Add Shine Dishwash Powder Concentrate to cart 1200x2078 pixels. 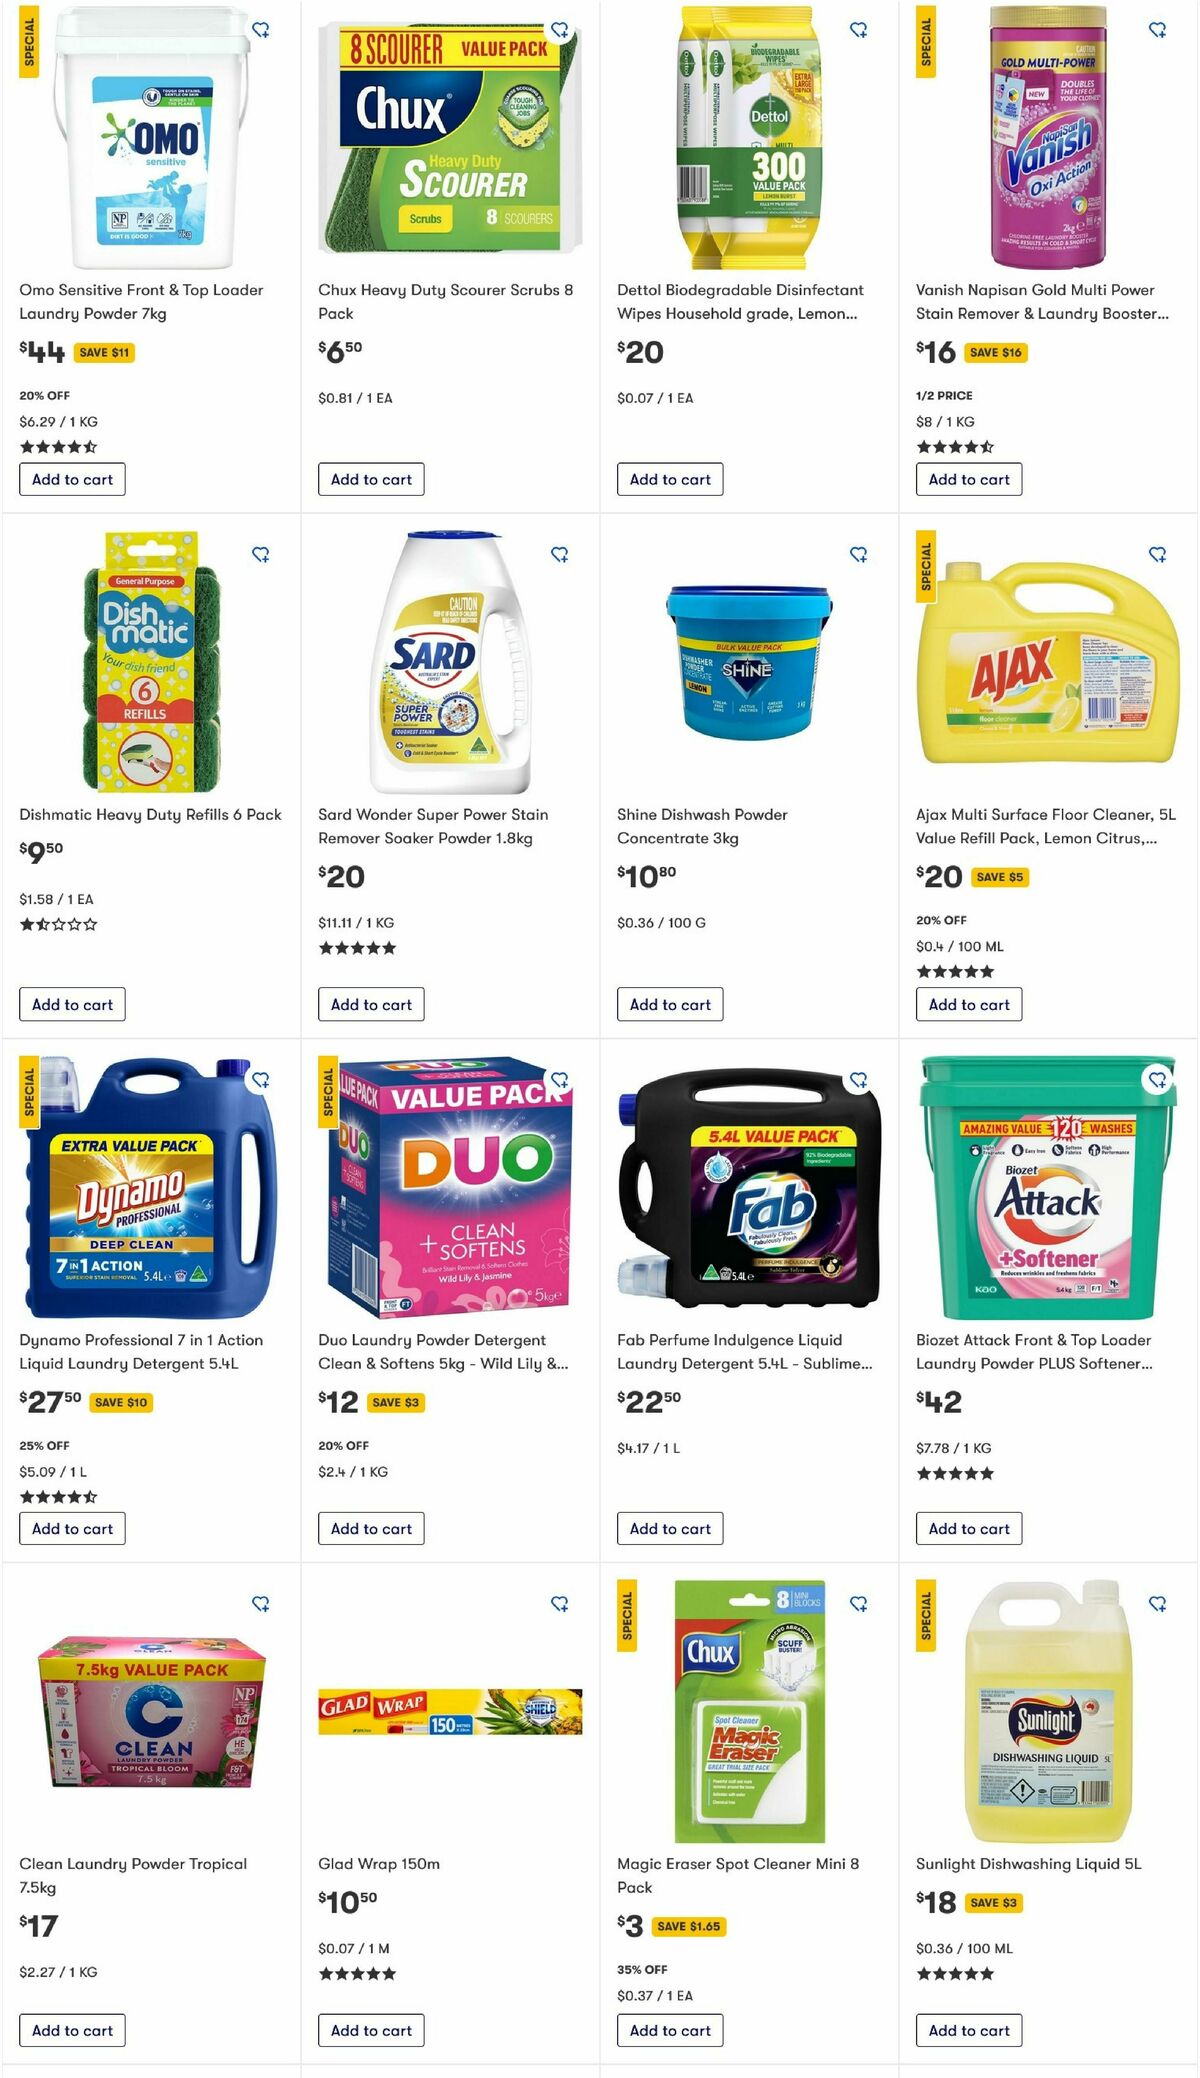[669, 1004]
